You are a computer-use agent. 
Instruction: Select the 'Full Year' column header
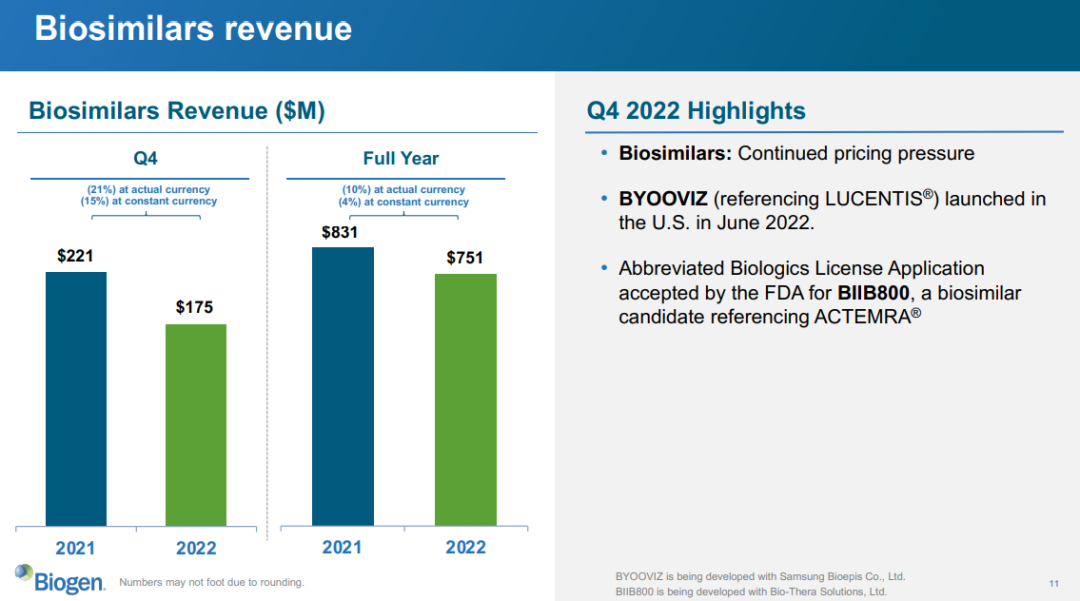click(400, 158)
